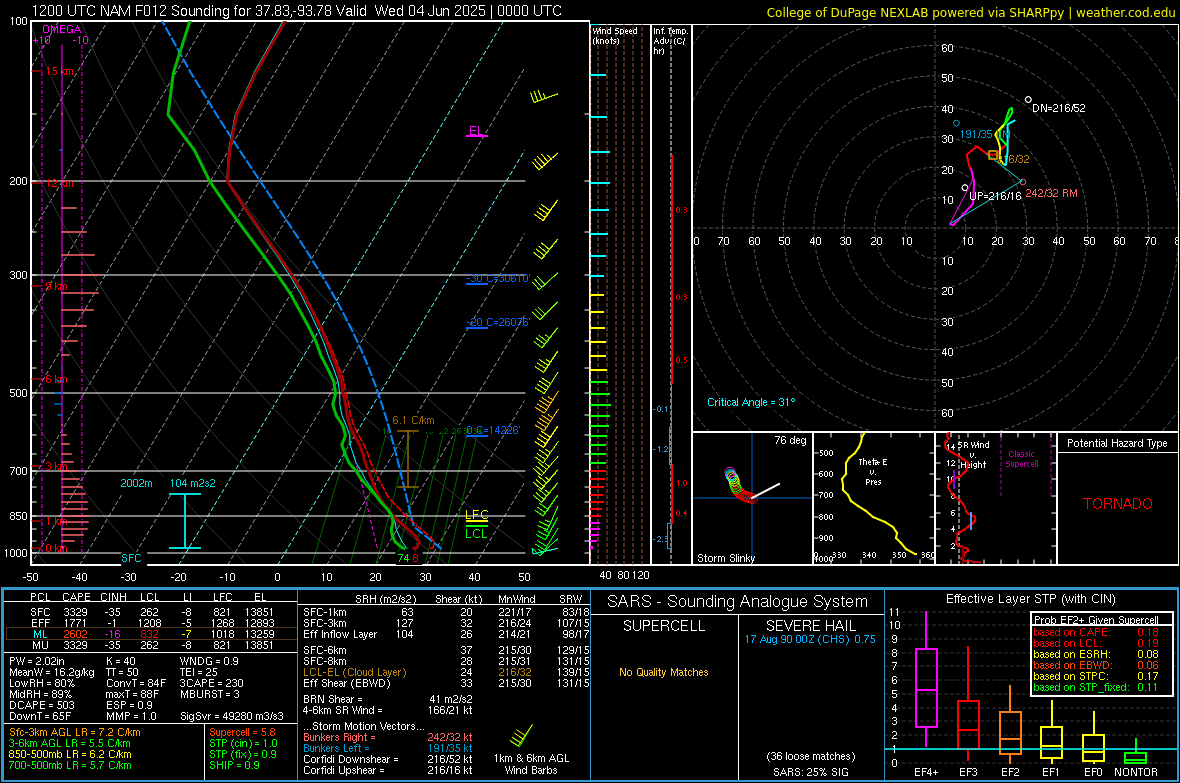Click the Eff Inflow Layer row
The width and height of the screenshot is (1180, 783).
pos(446,635)
